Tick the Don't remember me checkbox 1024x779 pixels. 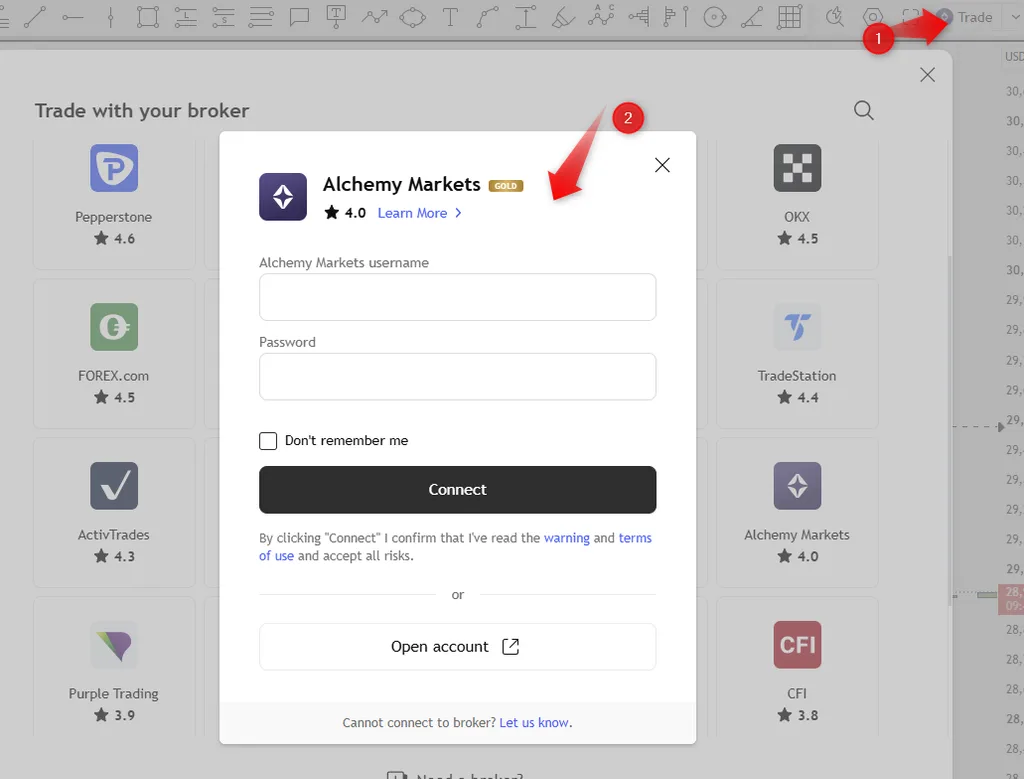[x=268, y=441]
